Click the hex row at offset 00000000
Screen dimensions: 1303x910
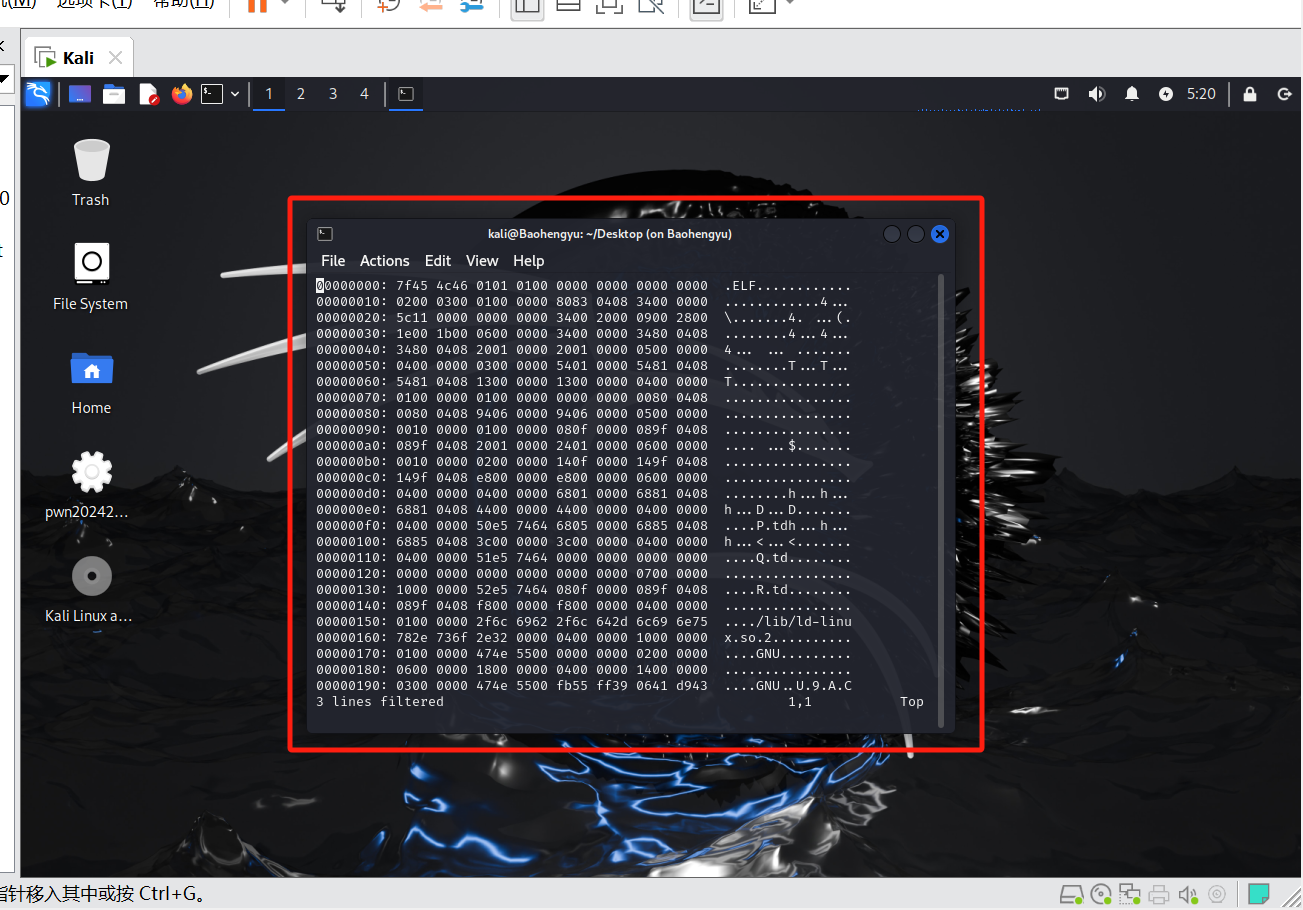[x=584, y=286]
